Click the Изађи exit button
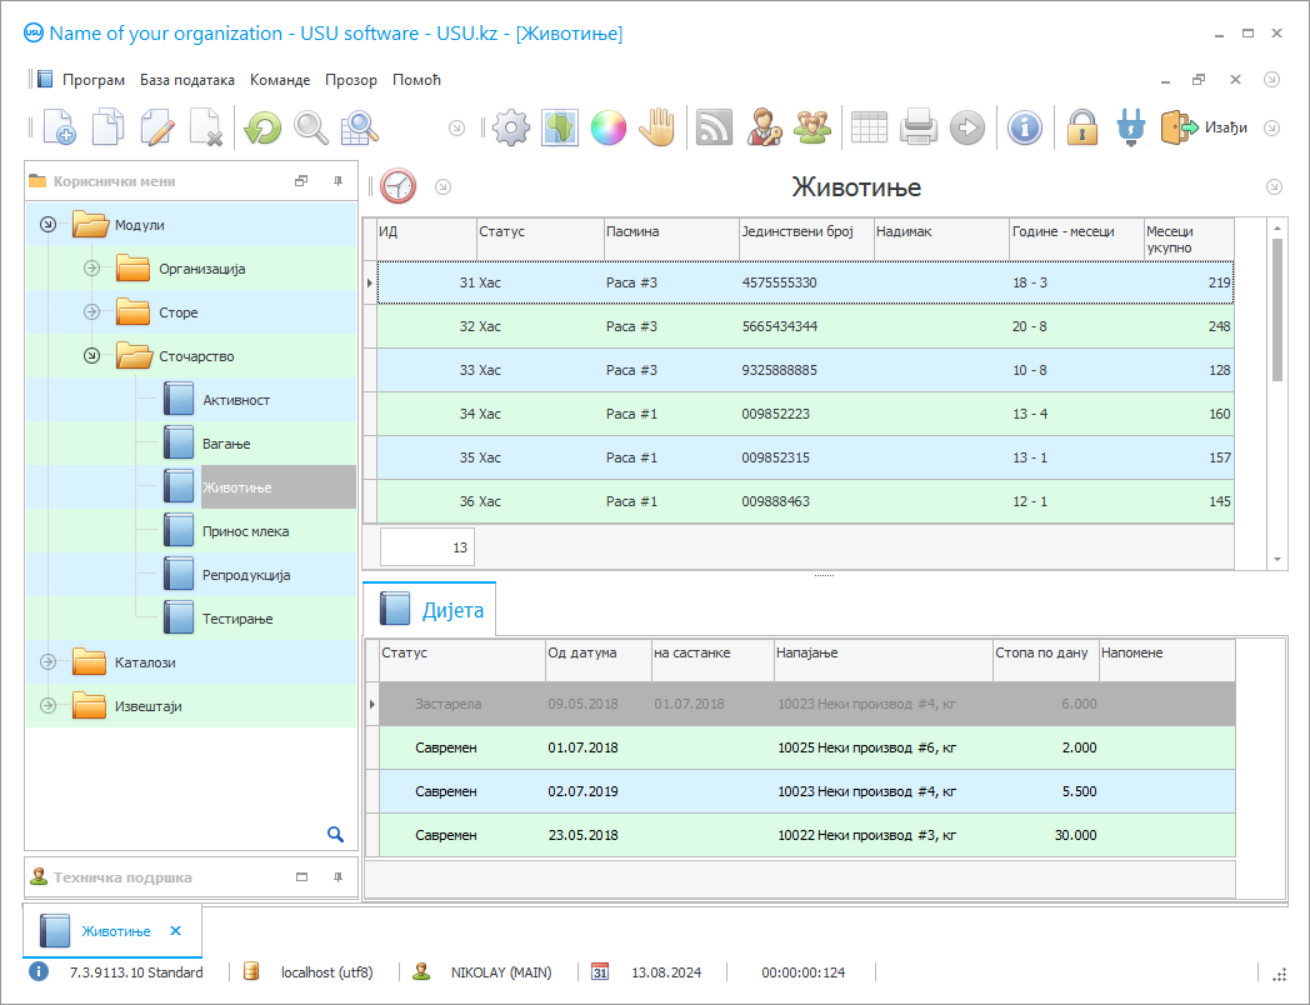The image size is (1310, 1005). coord(1205,128)
